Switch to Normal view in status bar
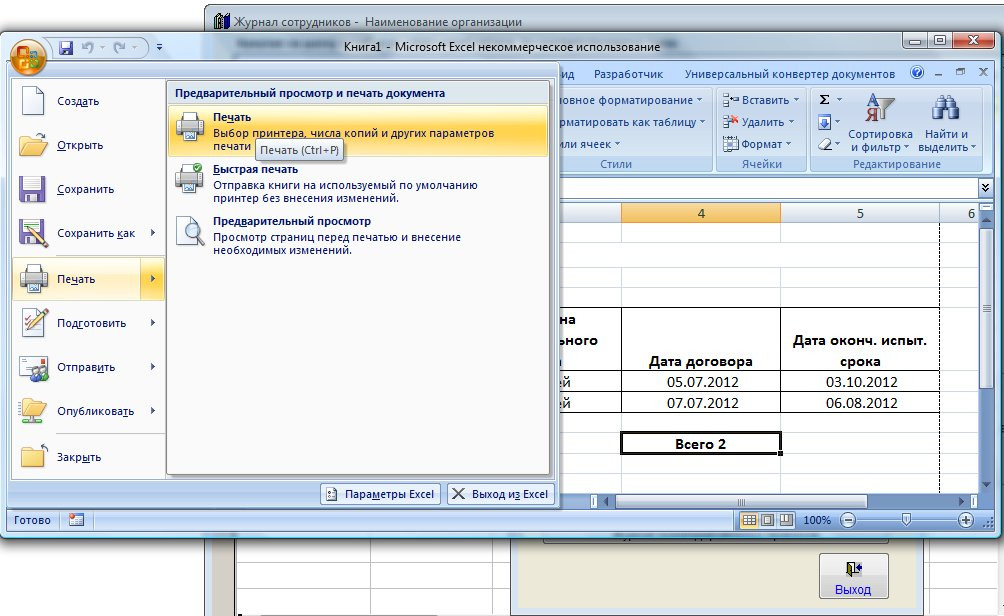Screen dimensions: 1004x616 coord(749,520)
